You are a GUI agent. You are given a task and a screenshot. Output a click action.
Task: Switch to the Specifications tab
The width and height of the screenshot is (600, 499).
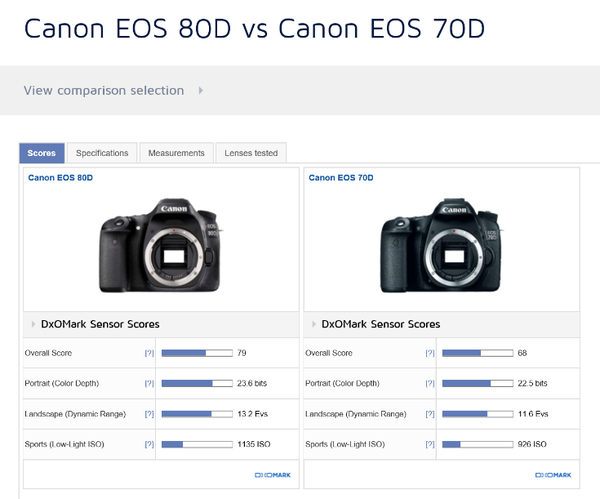(102, 153)
